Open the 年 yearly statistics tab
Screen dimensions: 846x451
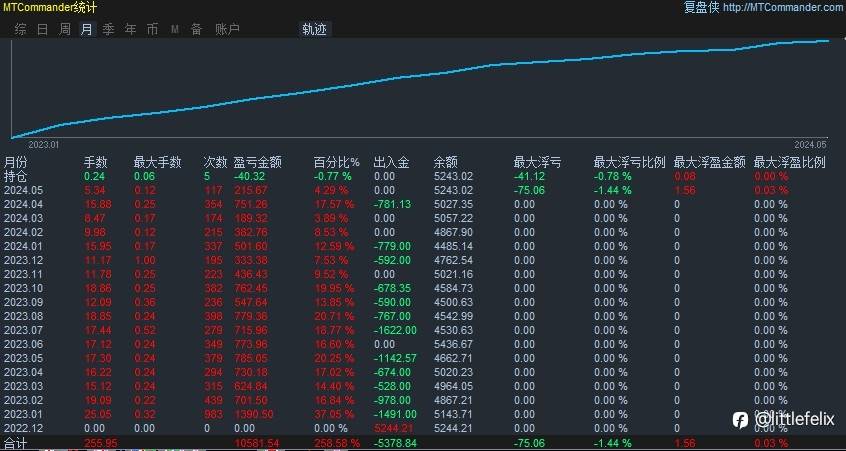131,29
